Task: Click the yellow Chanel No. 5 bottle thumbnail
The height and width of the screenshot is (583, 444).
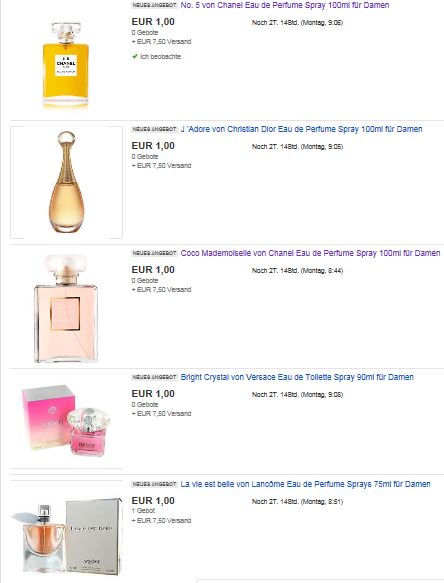Action: (66, 65)
